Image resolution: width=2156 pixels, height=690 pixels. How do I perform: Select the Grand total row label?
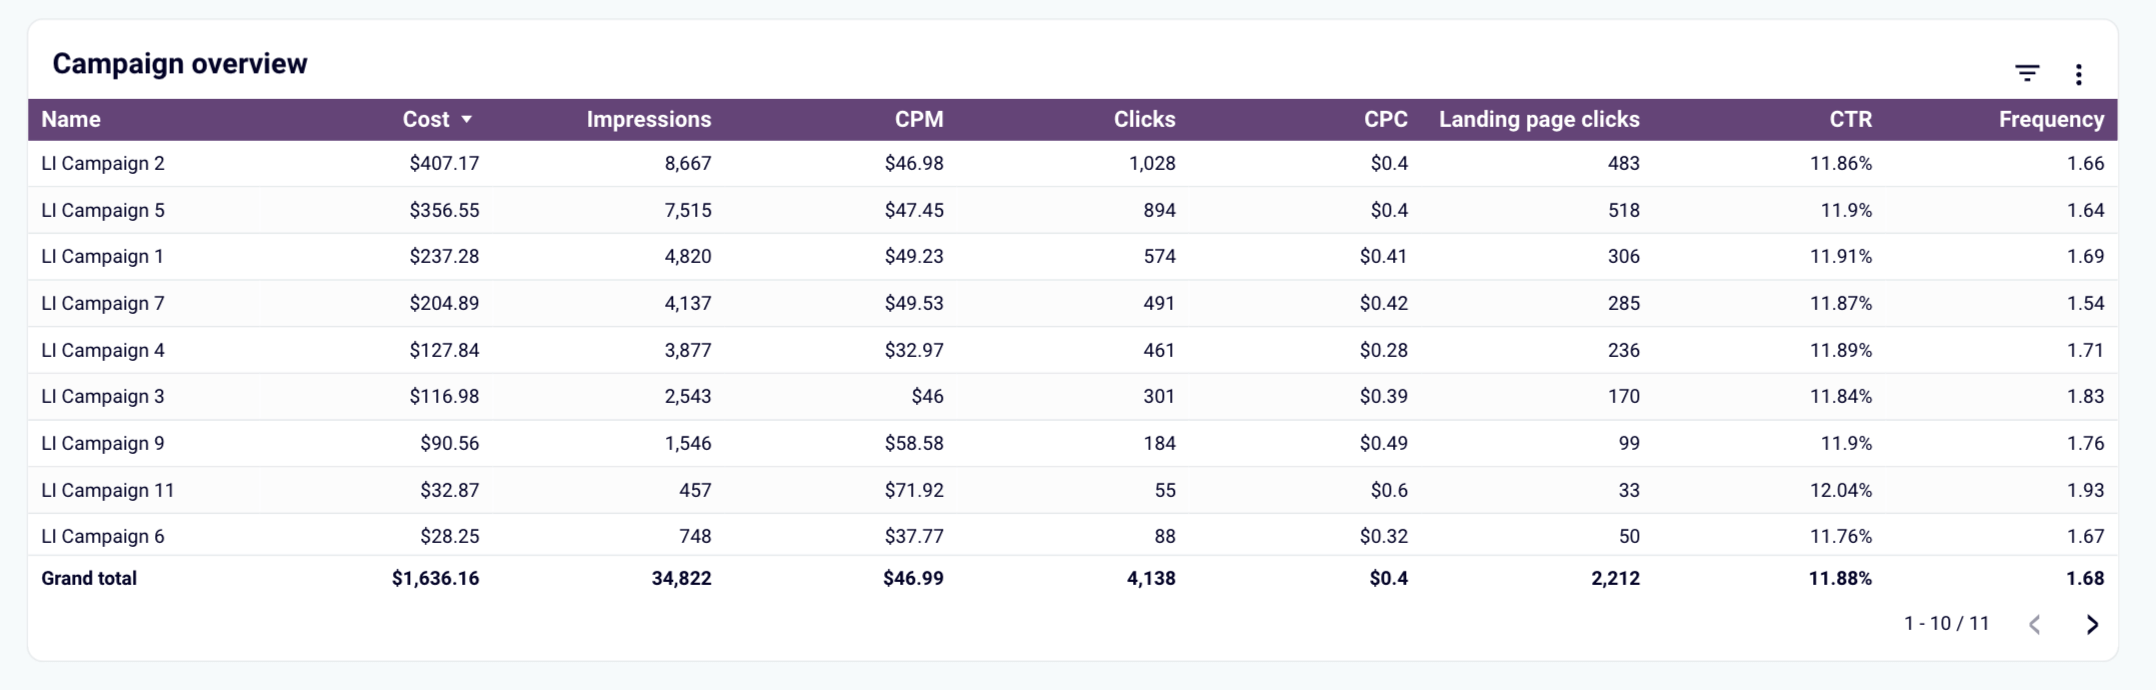(89, 579)
